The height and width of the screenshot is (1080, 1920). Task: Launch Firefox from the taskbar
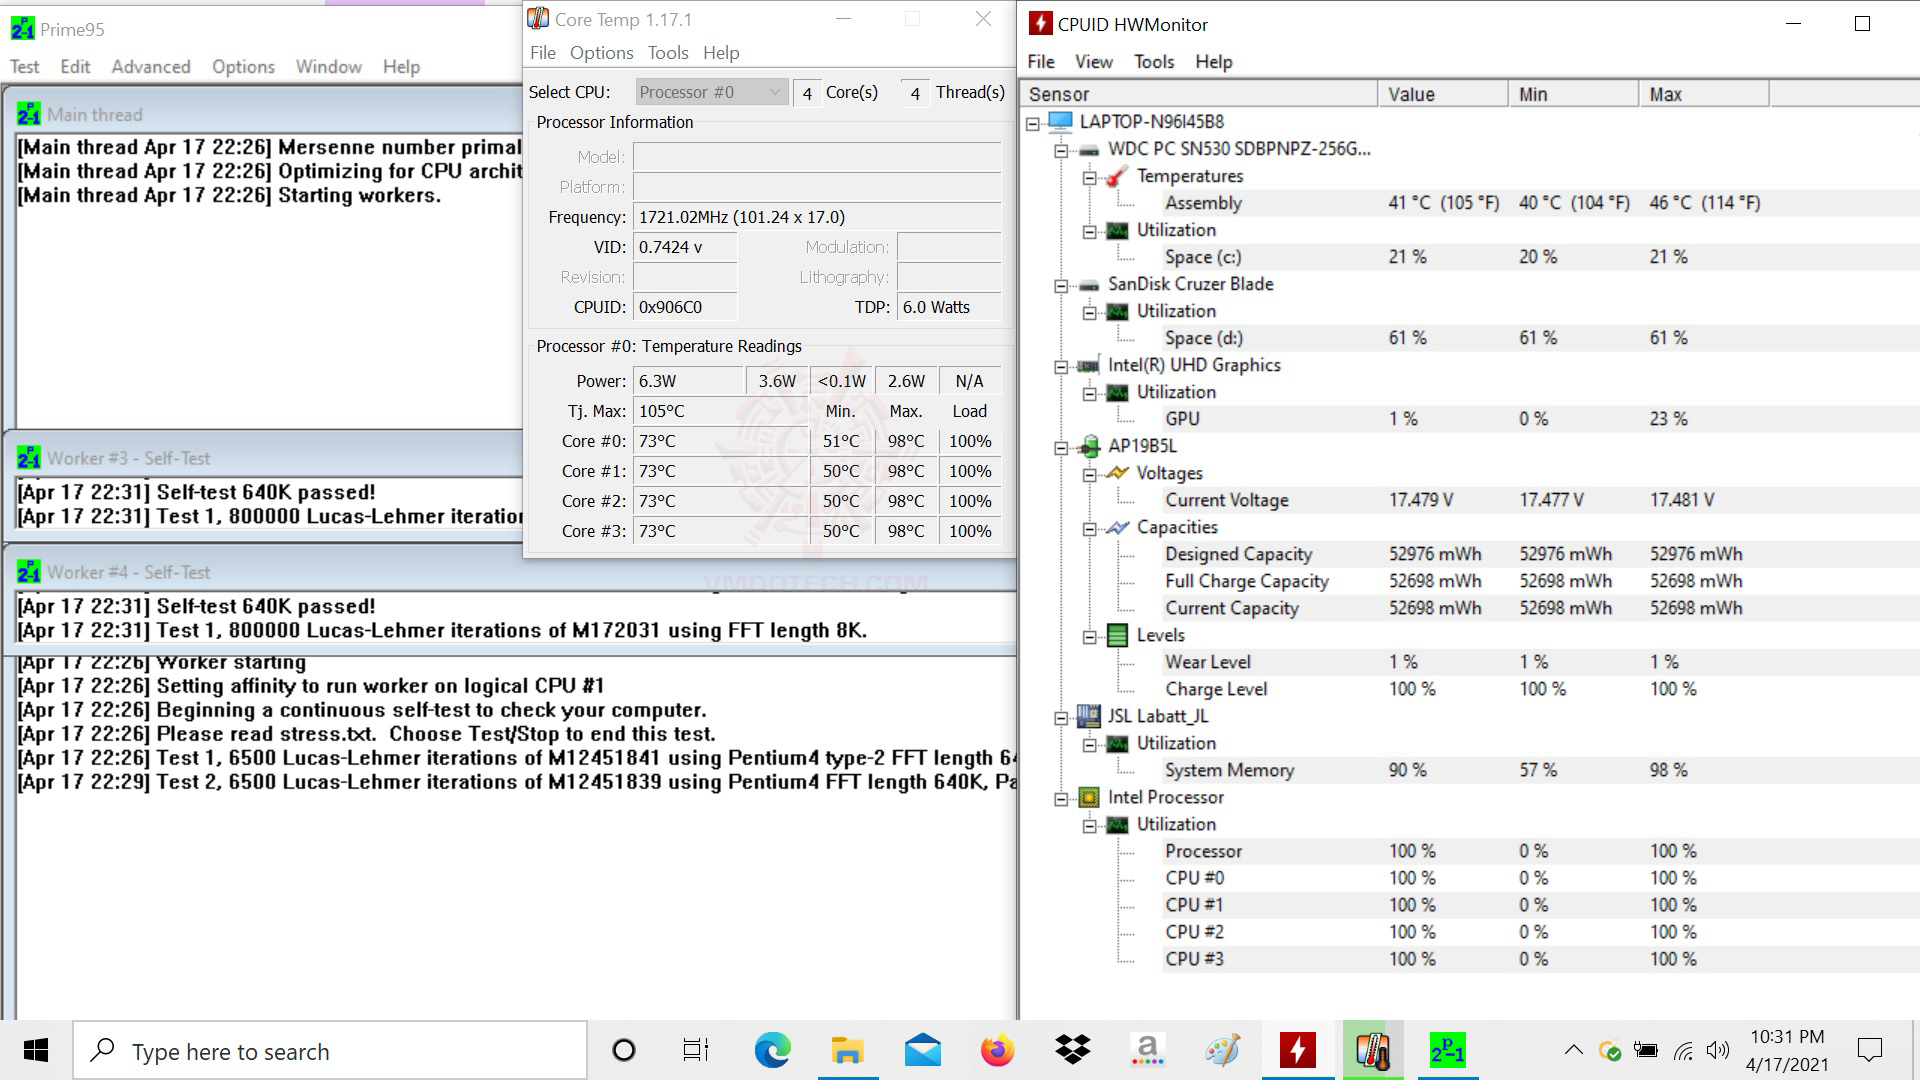997,1050
